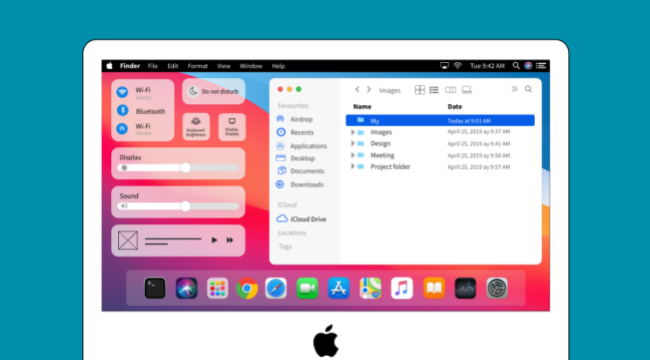Screen dimensions: 650x360
Task: Toggle Keyboard brightness tile
Action: 196,127
